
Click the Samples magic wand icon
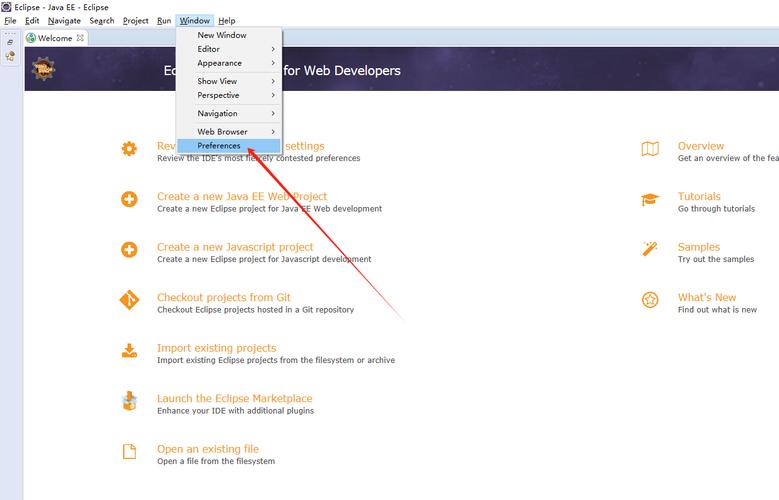point(650,249)
